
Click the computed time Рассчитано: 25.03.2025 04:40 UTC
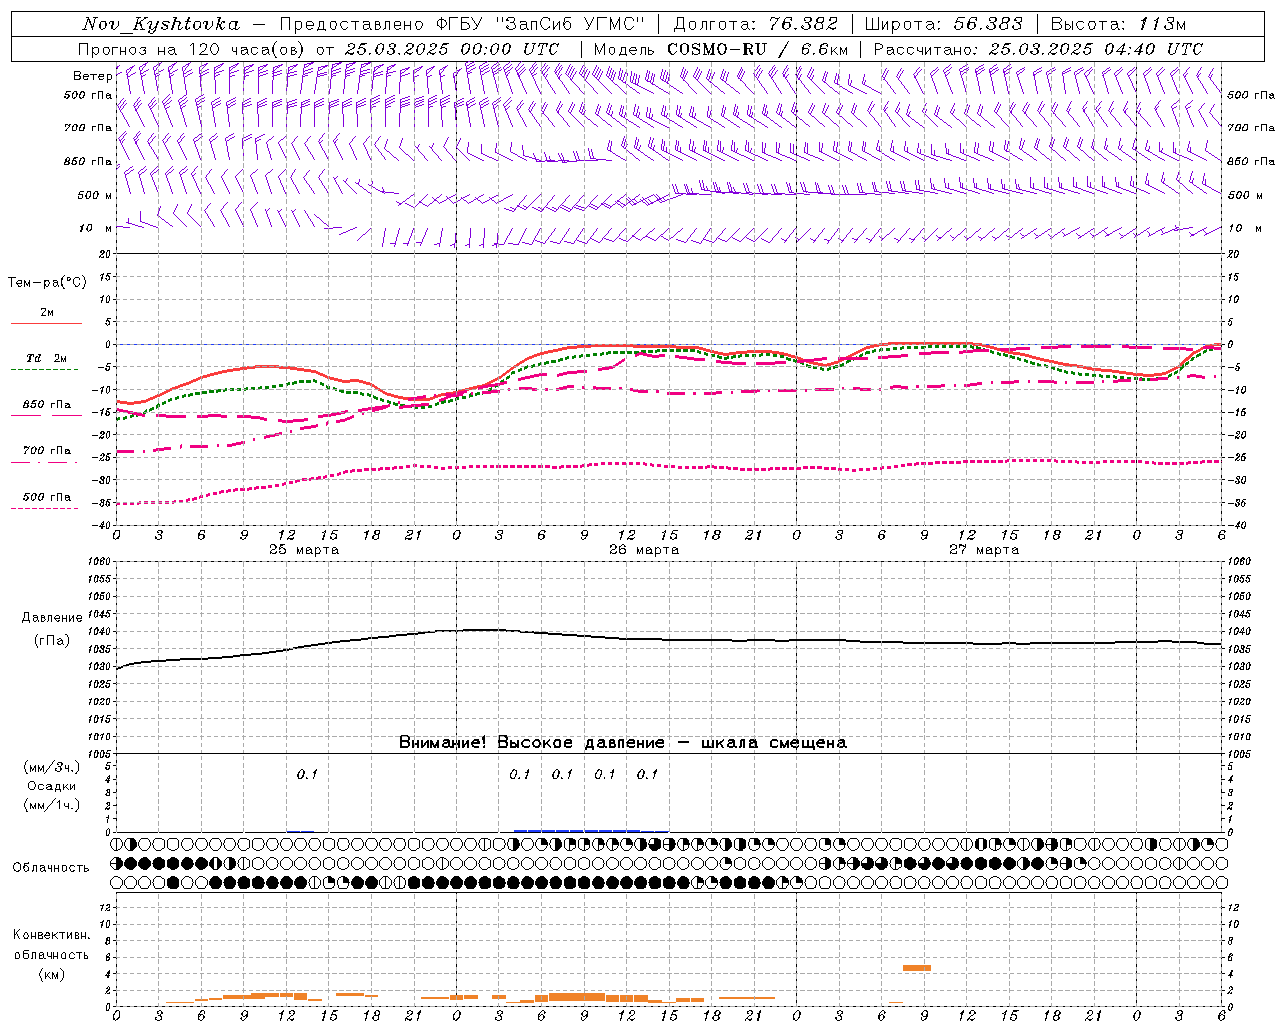(1038, 49)
